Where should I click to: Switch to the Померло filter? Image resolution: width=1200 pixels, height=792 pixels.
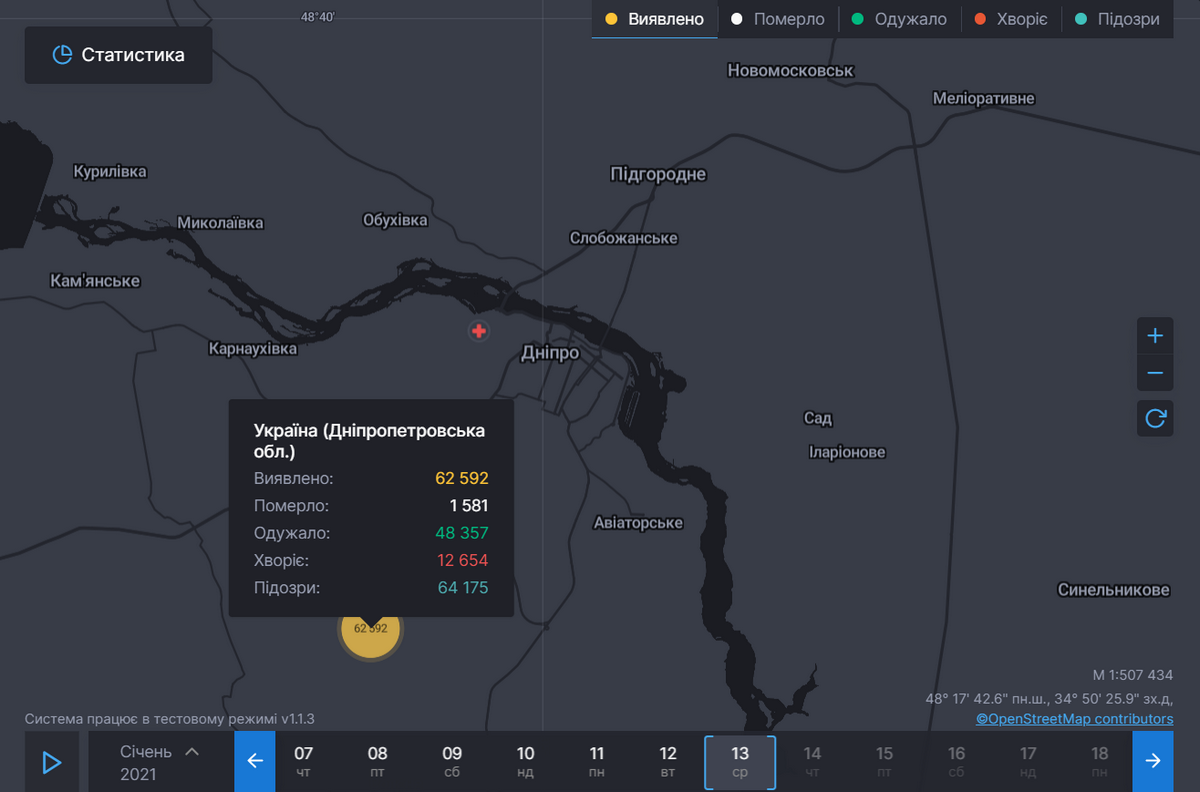pos(778,19)
